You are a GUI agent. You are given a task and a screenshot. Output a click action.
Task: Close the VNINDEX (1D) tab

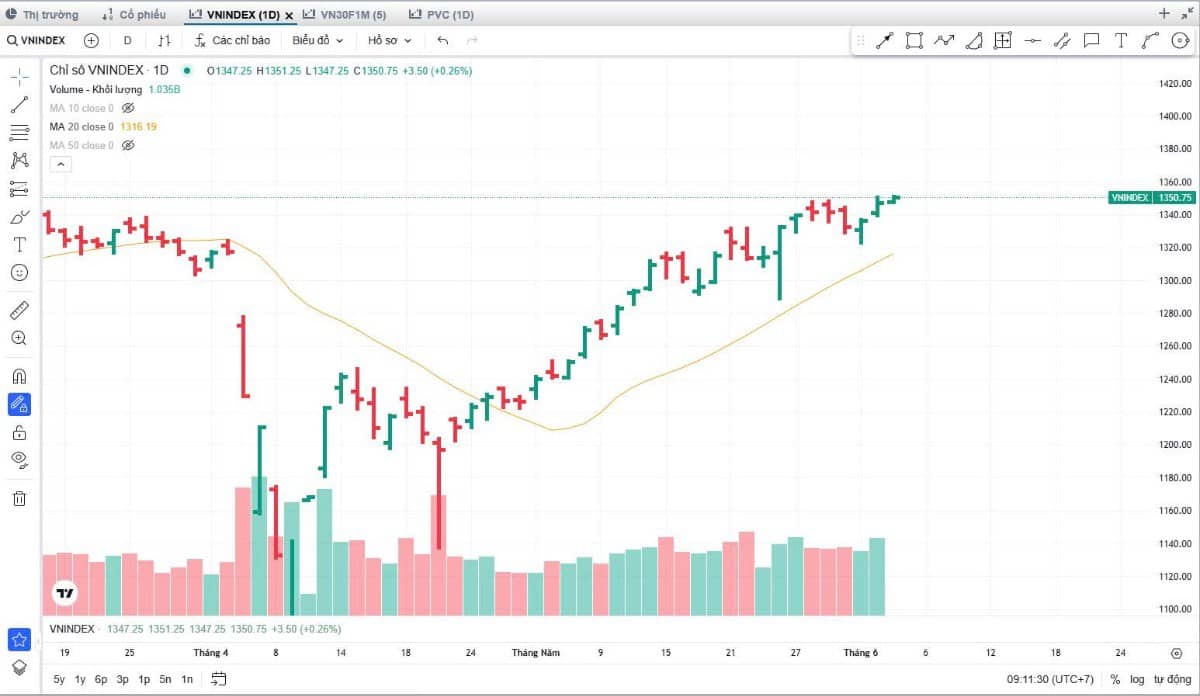(289, 16)
